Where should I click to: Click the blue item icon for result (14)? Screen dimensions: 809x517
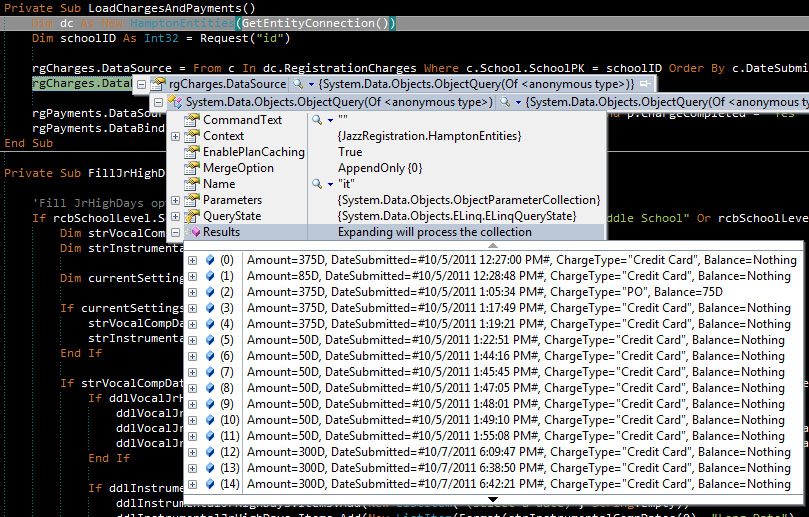(x=209, y=484)
